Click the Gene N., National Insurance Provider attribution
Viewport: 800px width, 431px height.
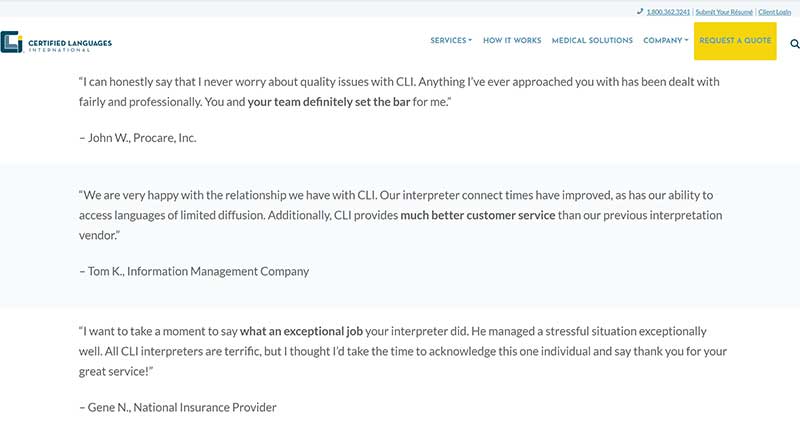click(177, 407)
